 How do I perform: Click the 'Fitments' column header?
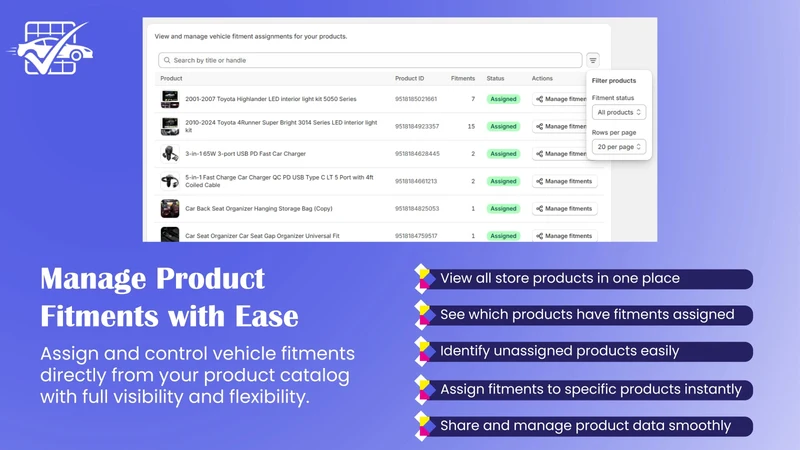click(x=463, y=79)
